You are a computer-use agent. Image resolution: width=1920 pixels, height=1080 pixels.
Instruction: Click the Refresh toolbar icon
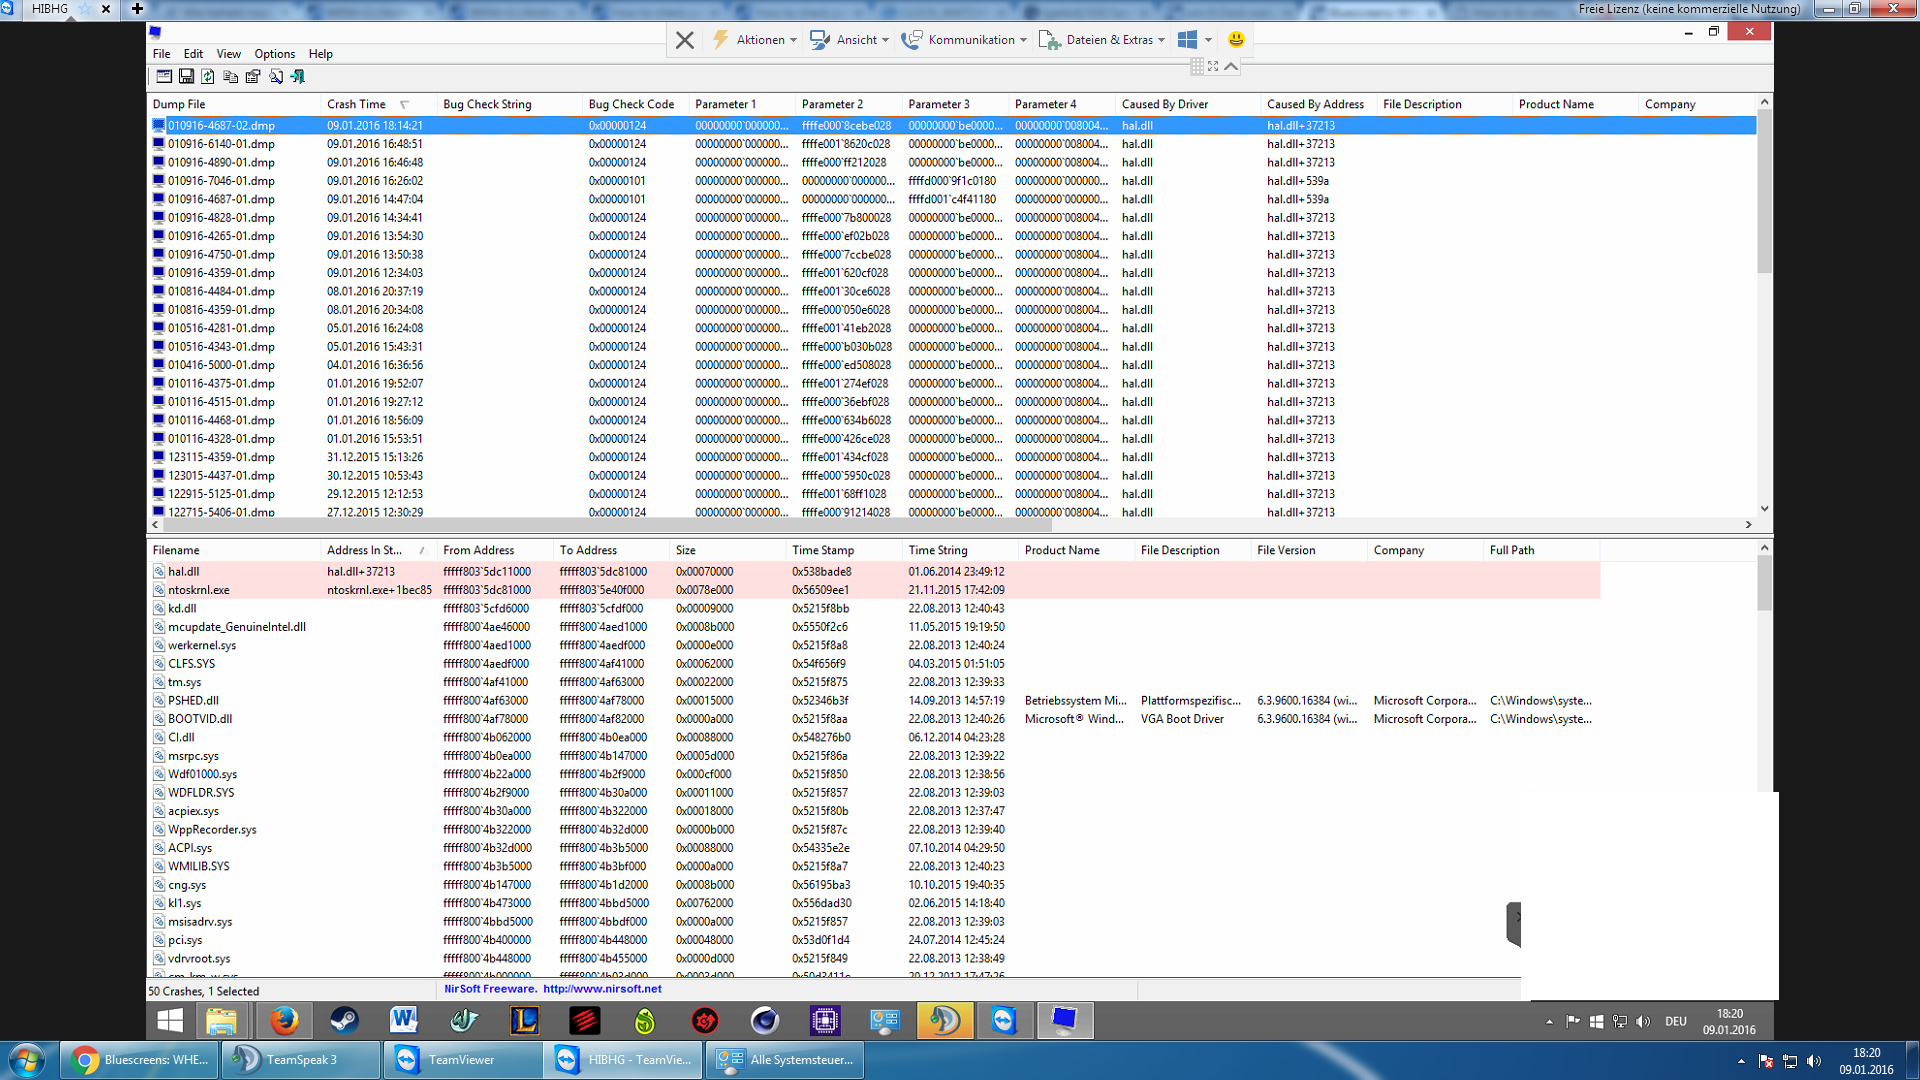pos(208,77)
